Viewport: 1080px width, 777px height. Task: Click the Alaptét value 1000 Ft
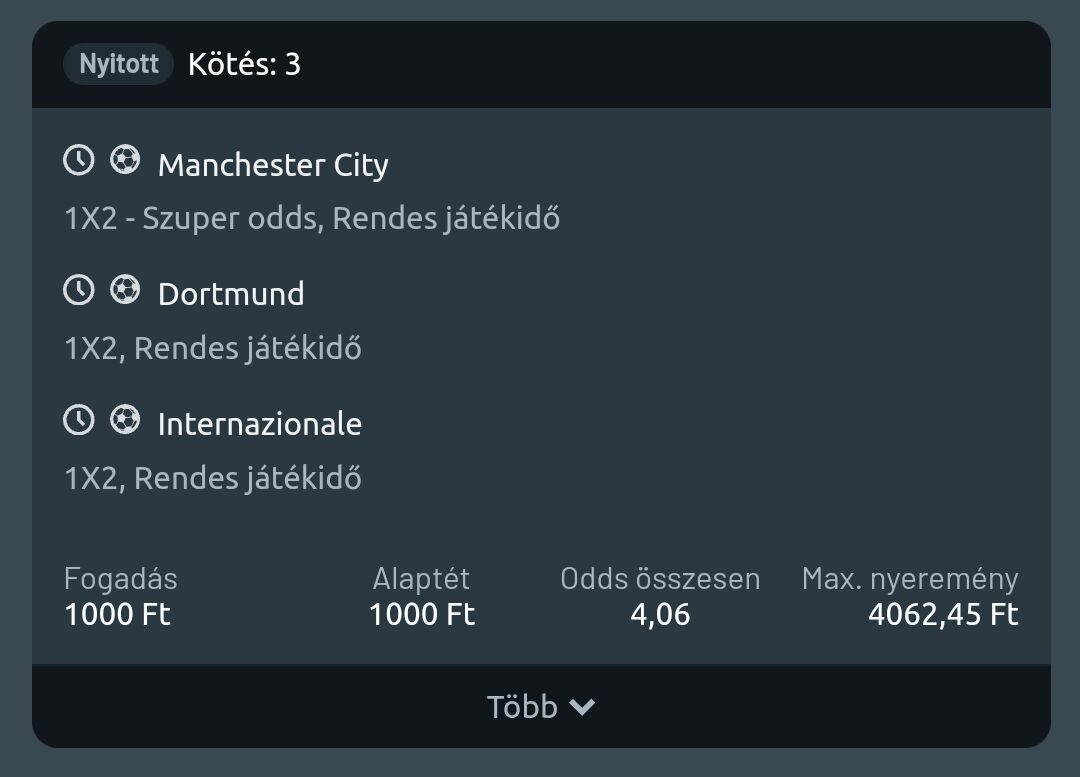pos(422,614)
